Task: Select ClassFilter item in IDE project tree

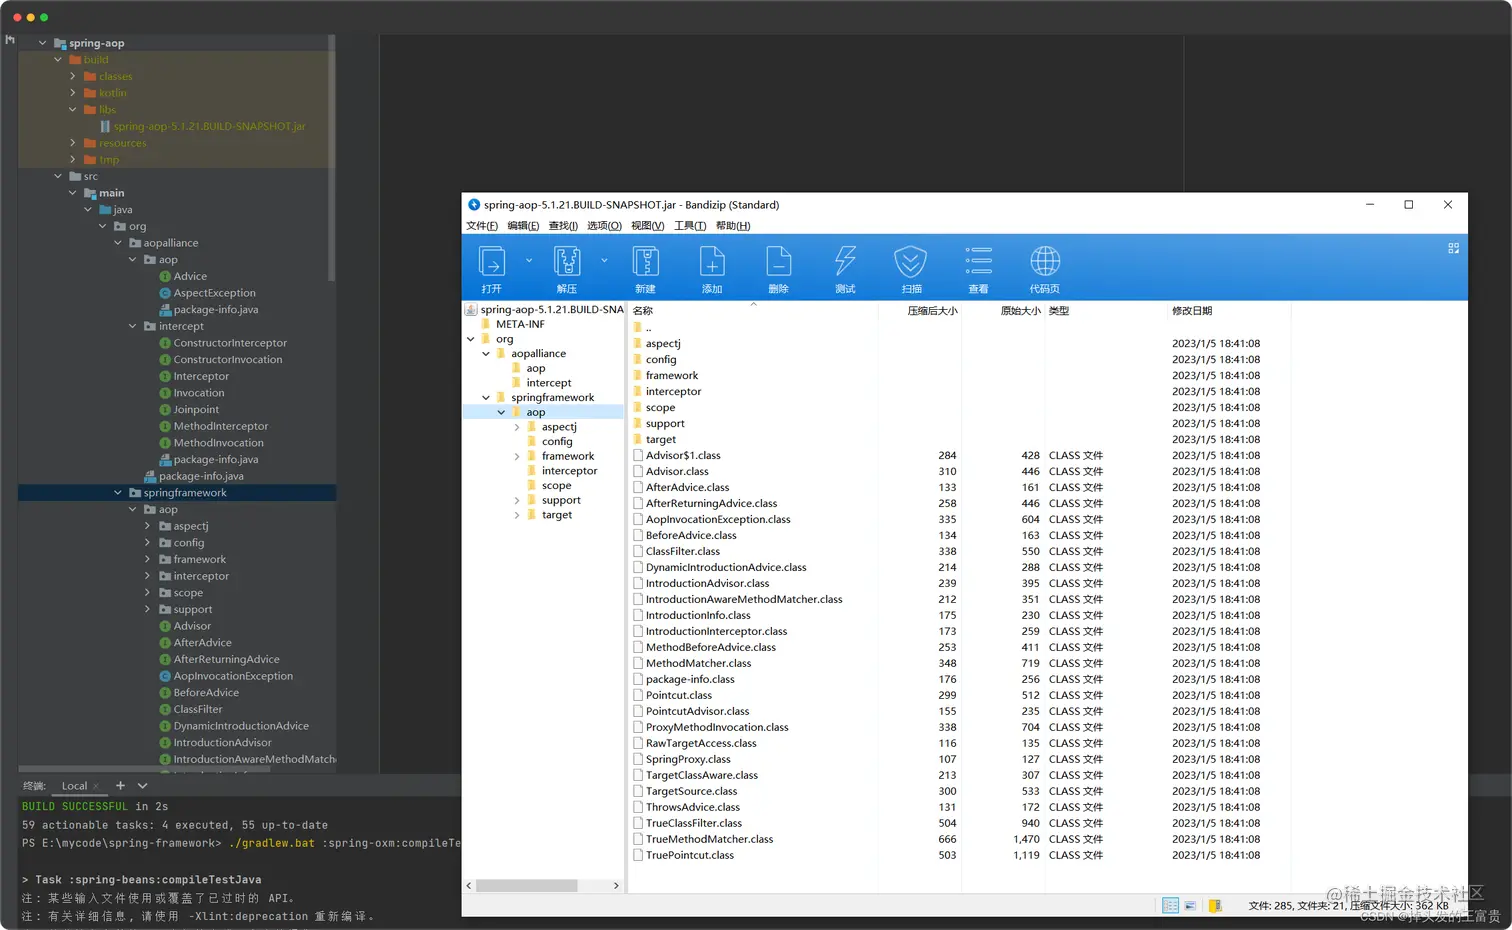Action: click(198, 709)
